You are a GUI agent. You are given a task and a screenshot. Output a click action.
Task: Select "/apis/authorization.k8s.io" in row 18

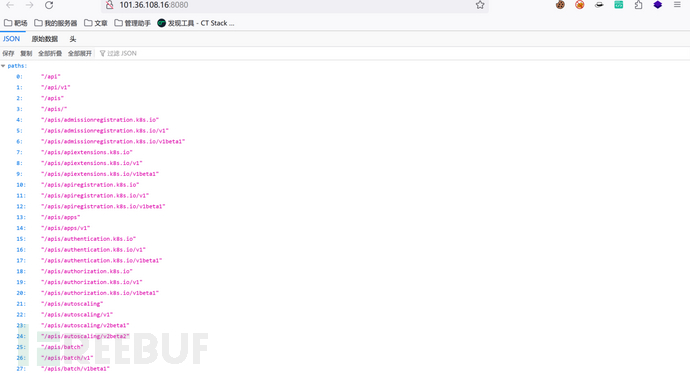[87, 271]
